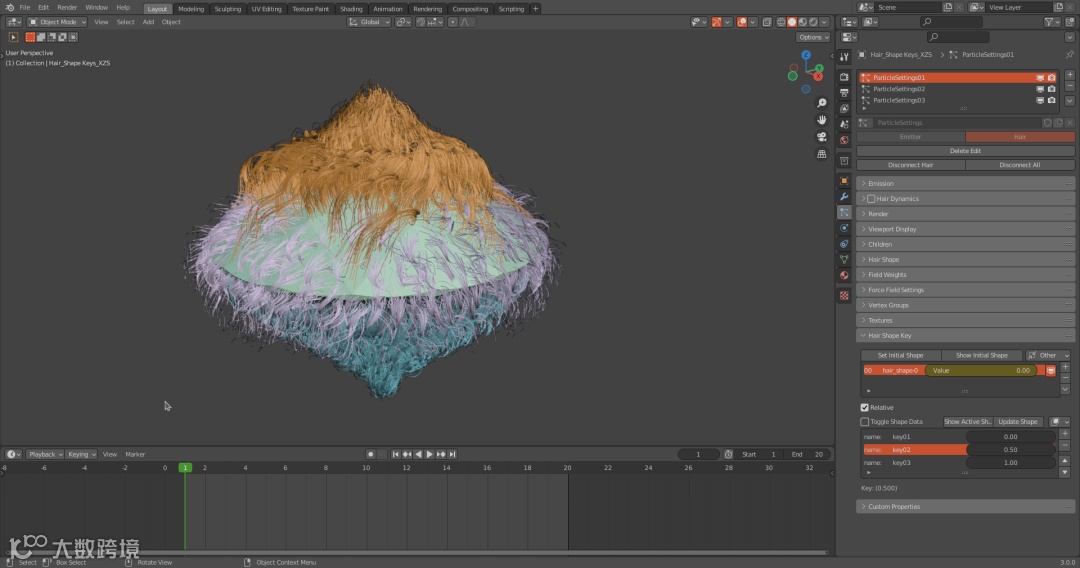The image size is (1080, 568).
Task: Click the pin icon in properties header
Action: click(x=1068, y=55)
